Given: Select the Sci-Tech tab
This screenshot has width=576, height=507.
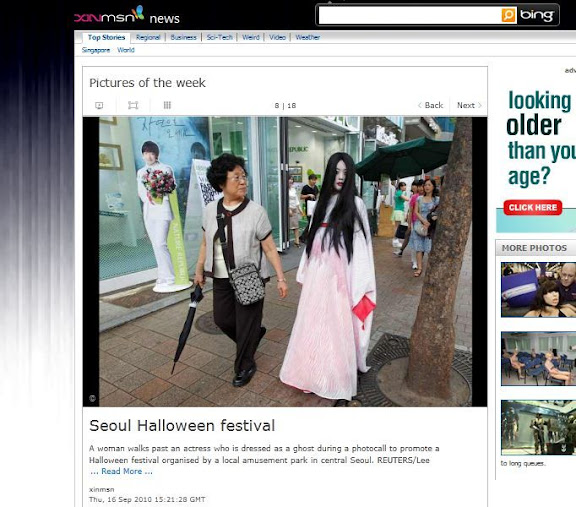Looking at the screenshot, I should click(219, 37).
